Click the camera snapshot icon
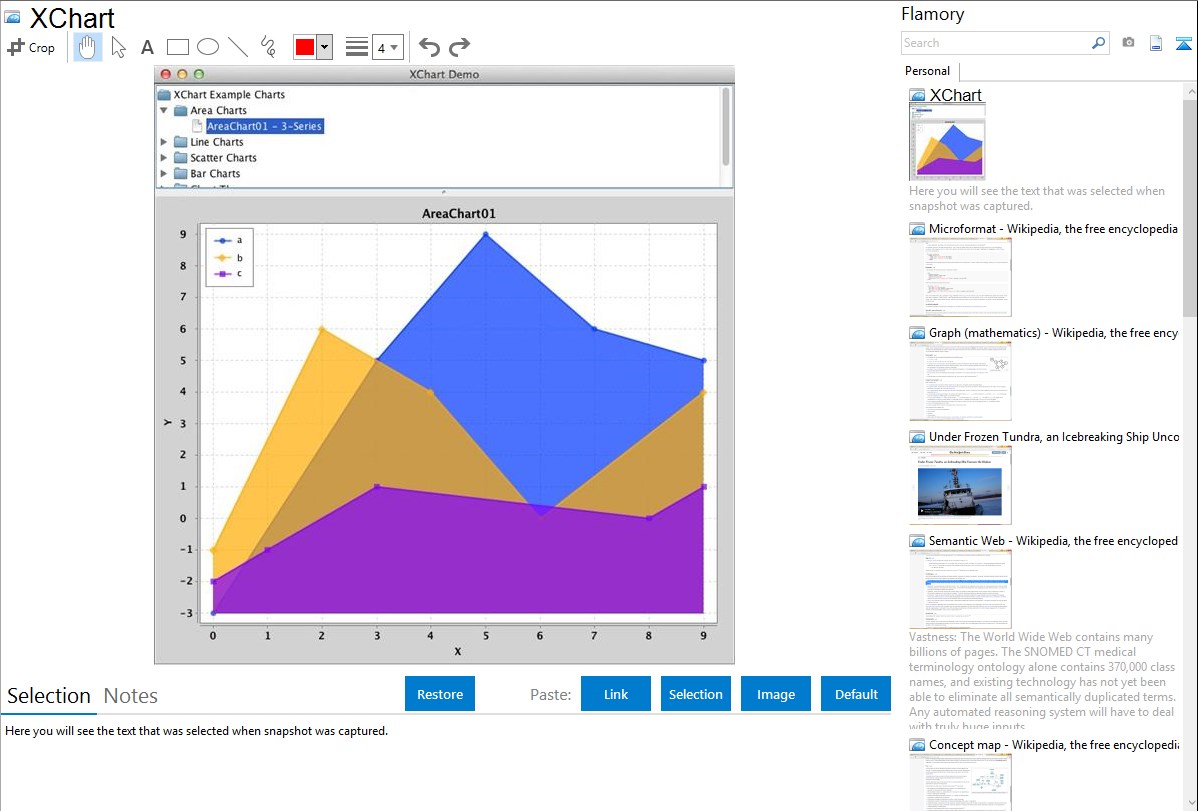1198x811 pixels. 1128,43
